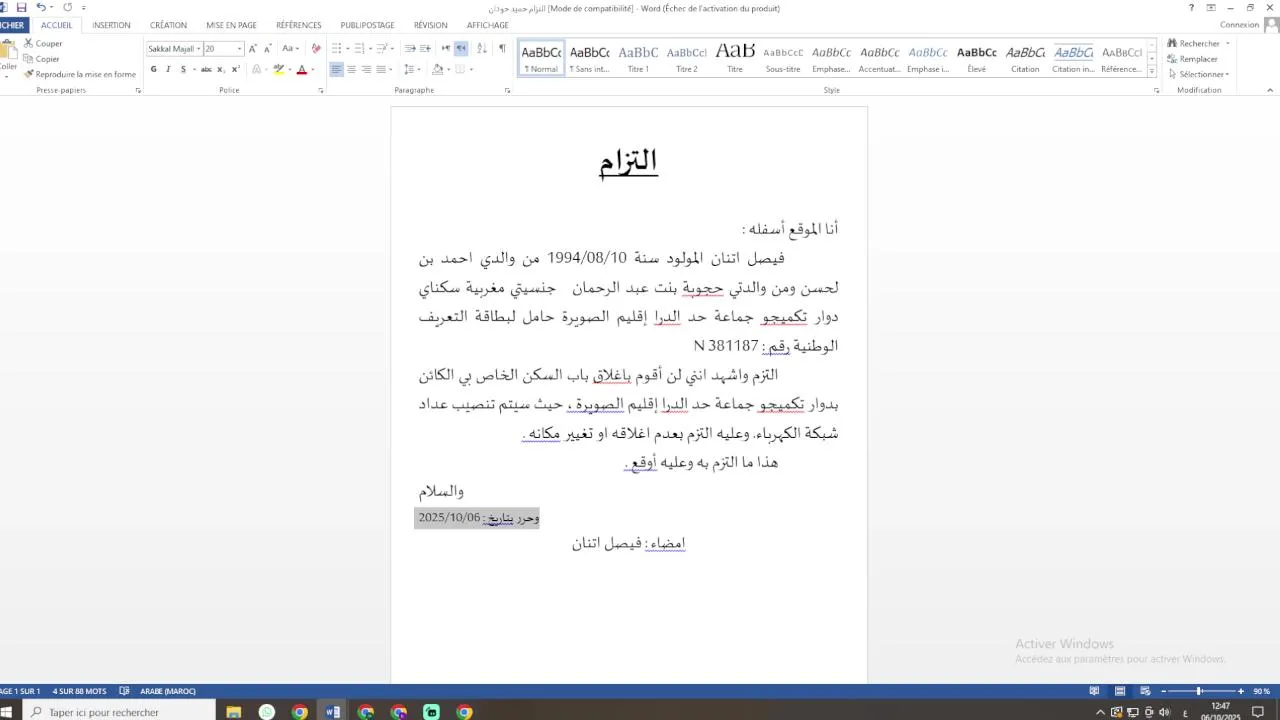This screenshot has height=720, width=1280.
Task: Click the language ARABE (MAROC) in status bar
Action: pyautogui.click(x=168, y=691)
